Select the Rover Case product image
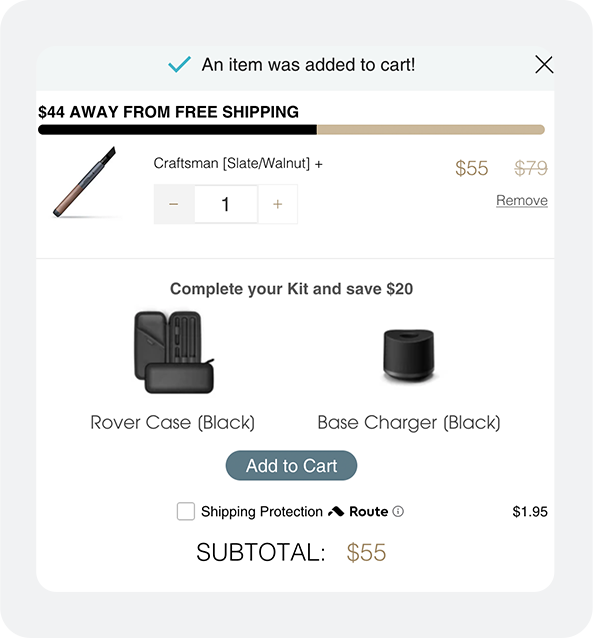The width and height of the screenshot is (593, 638). [x=174, y=352]
